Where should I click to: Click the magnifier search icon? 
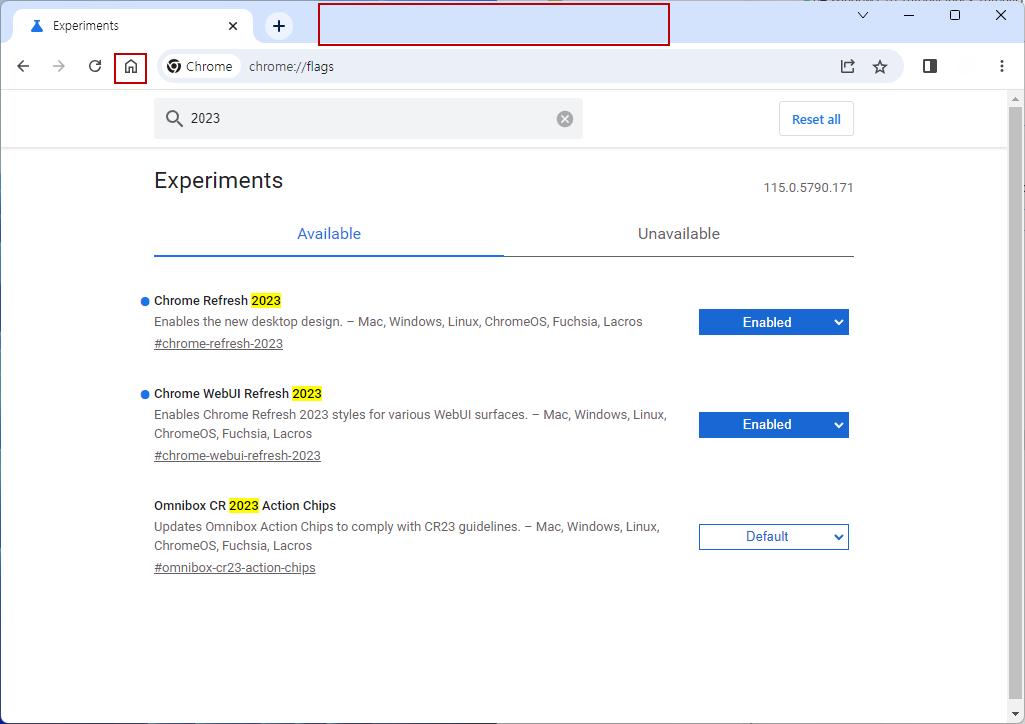174,118
